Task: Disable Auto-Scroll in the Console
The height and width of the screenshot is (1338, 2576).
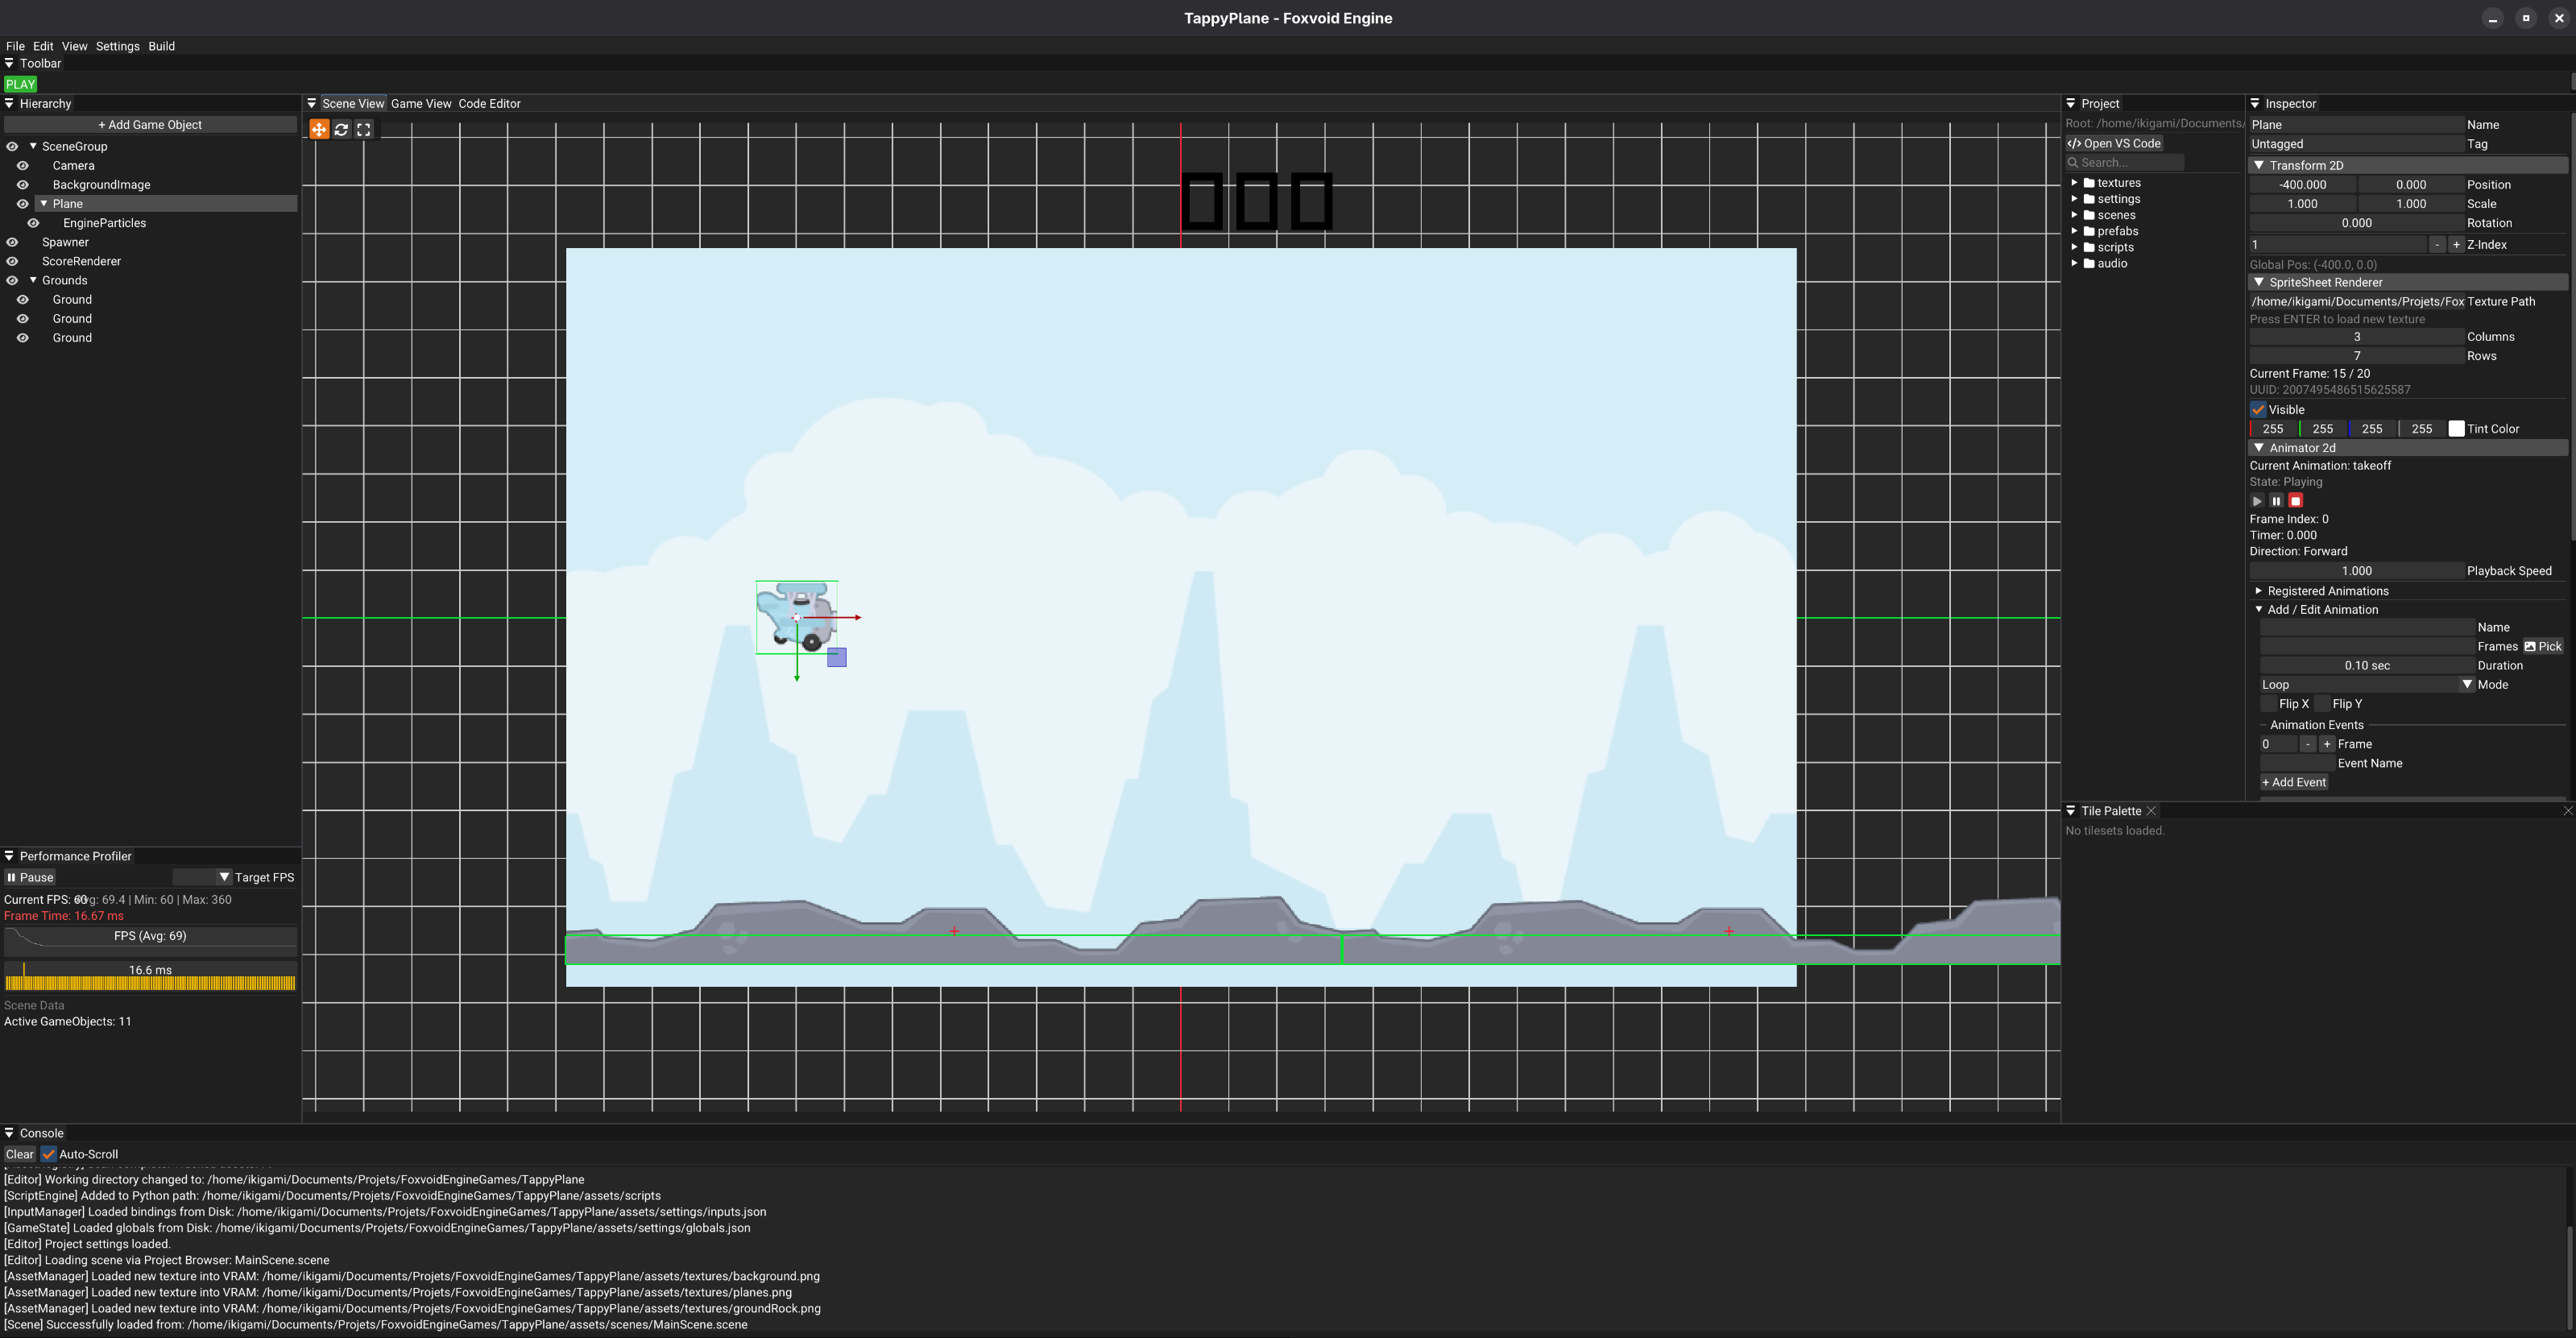Action: click(48, 1154)
